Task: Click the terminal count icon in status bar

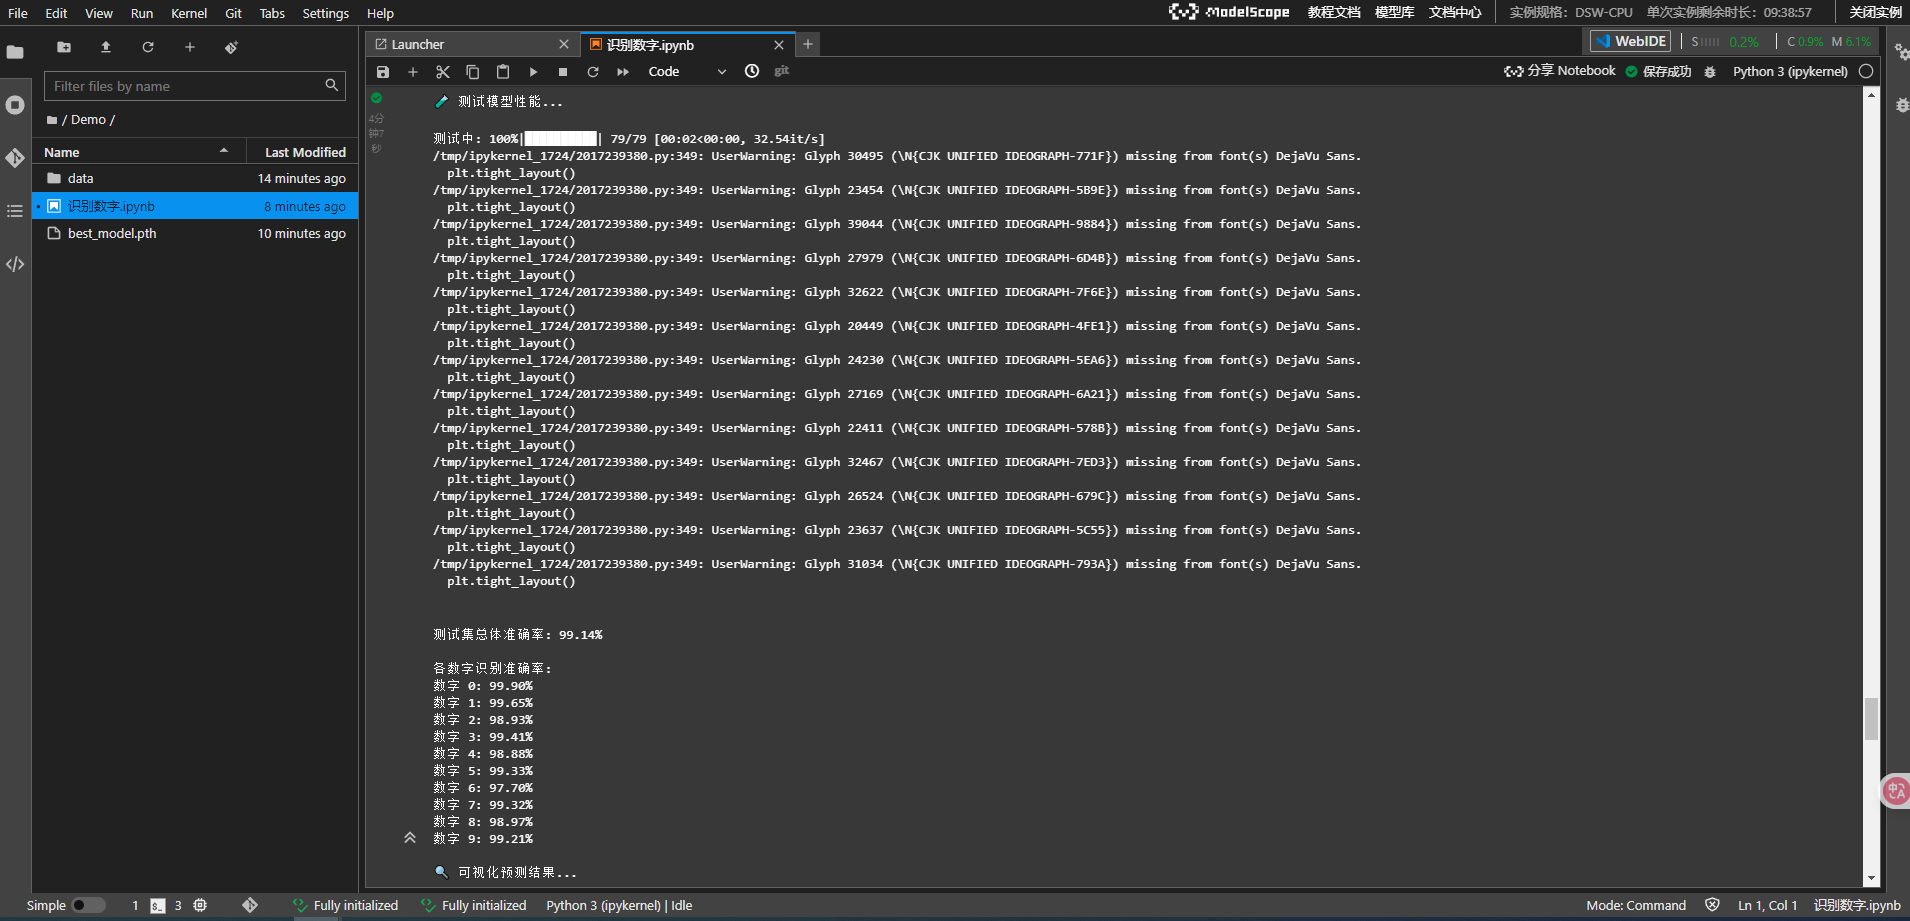Action: (158, 905)
